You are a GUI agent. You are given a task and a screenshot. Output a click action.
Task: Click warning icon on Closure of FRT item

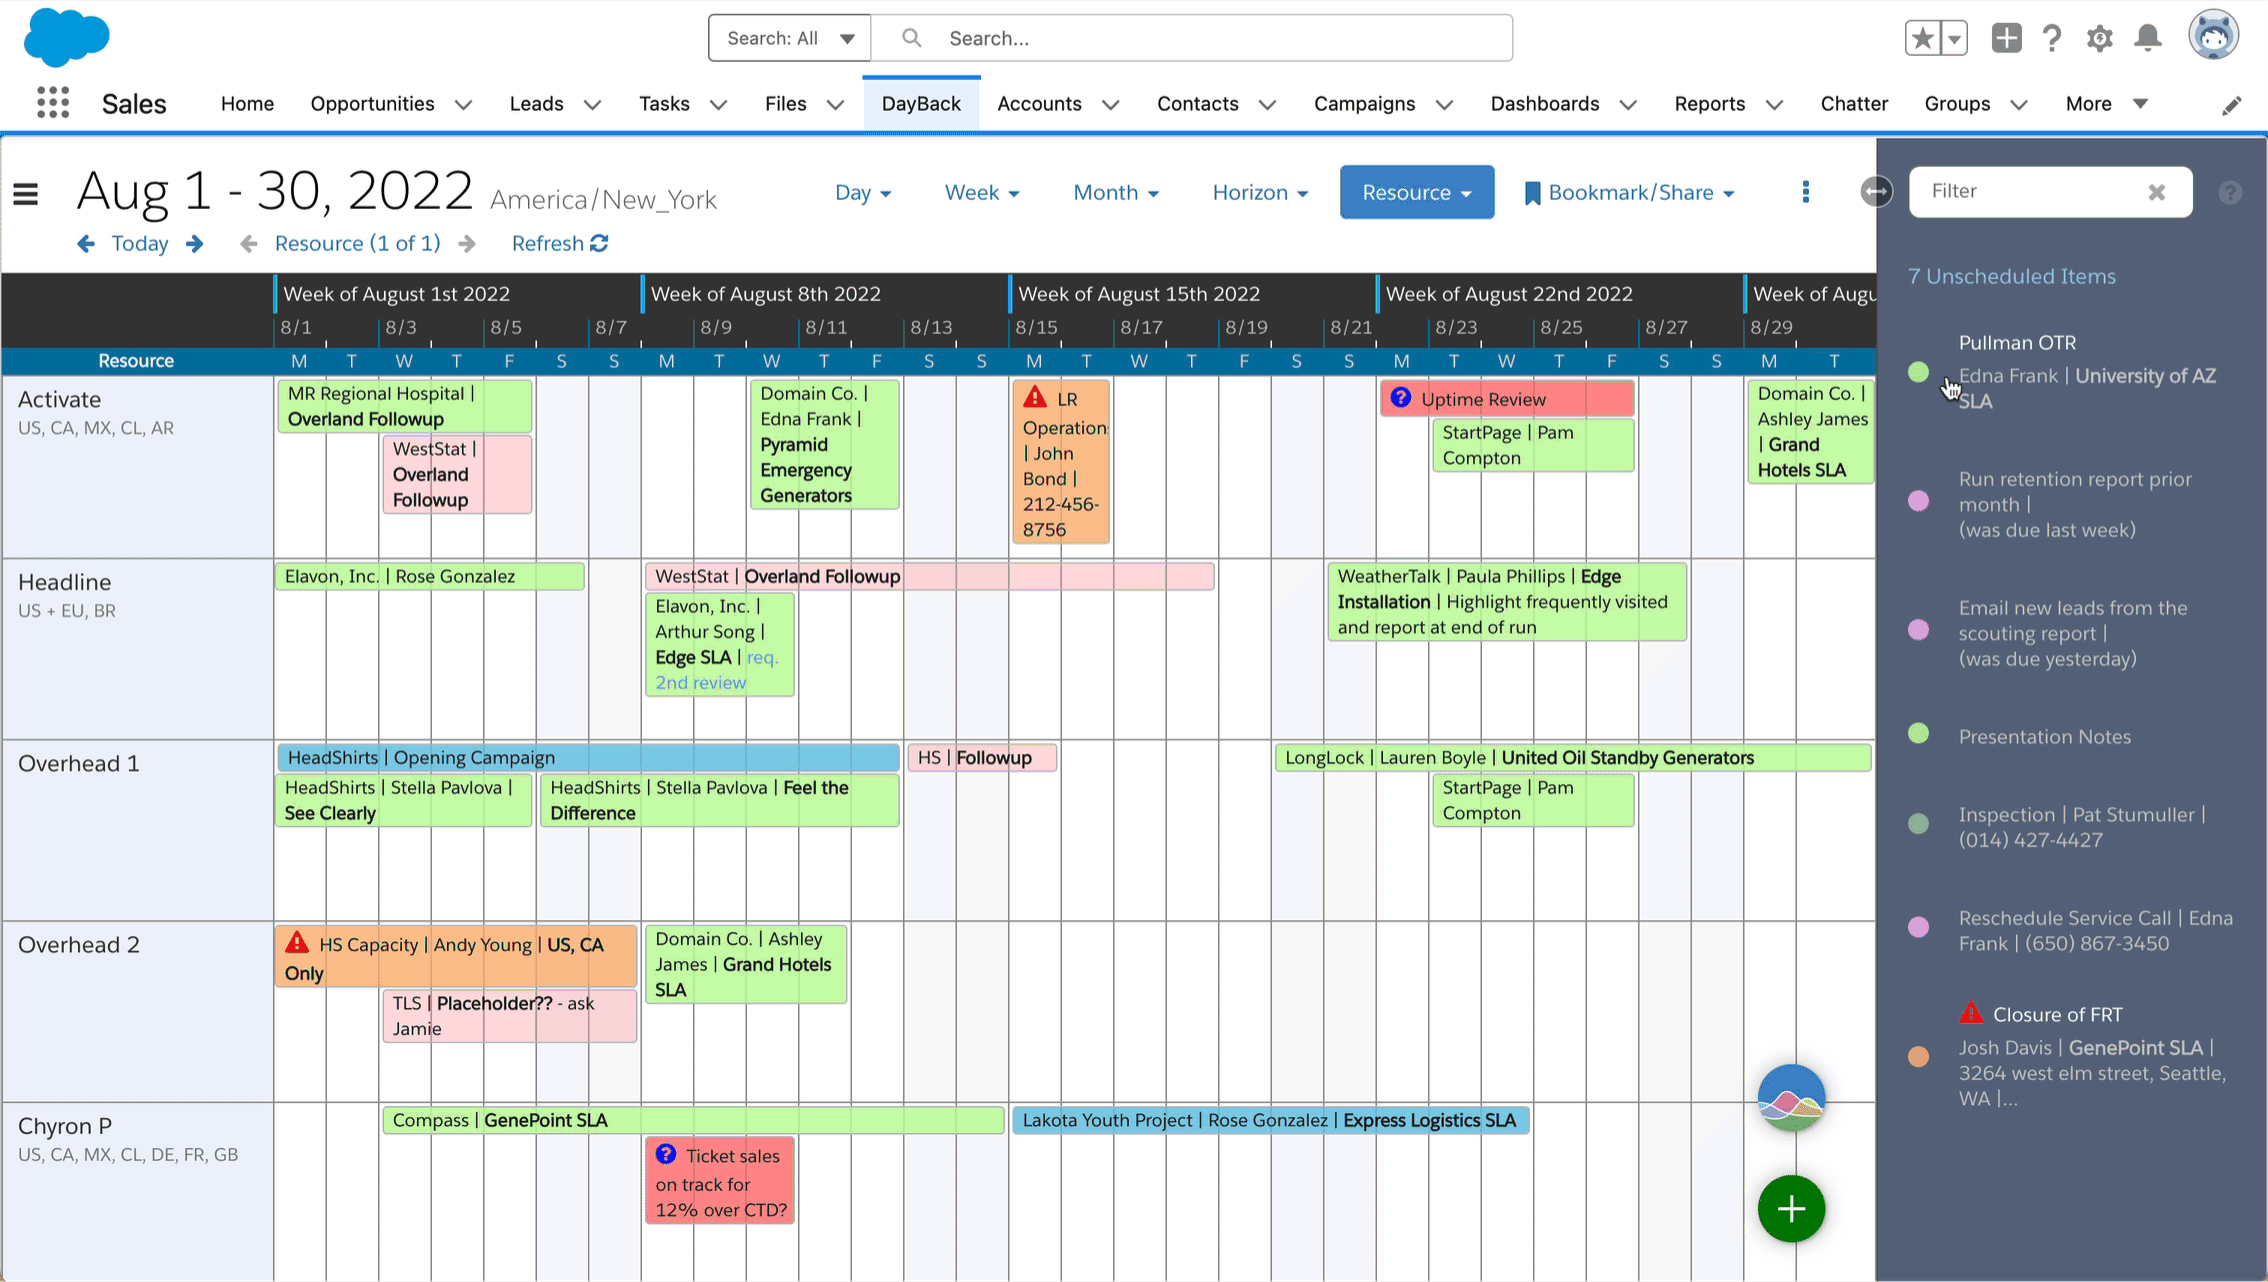[1971, 1012]
